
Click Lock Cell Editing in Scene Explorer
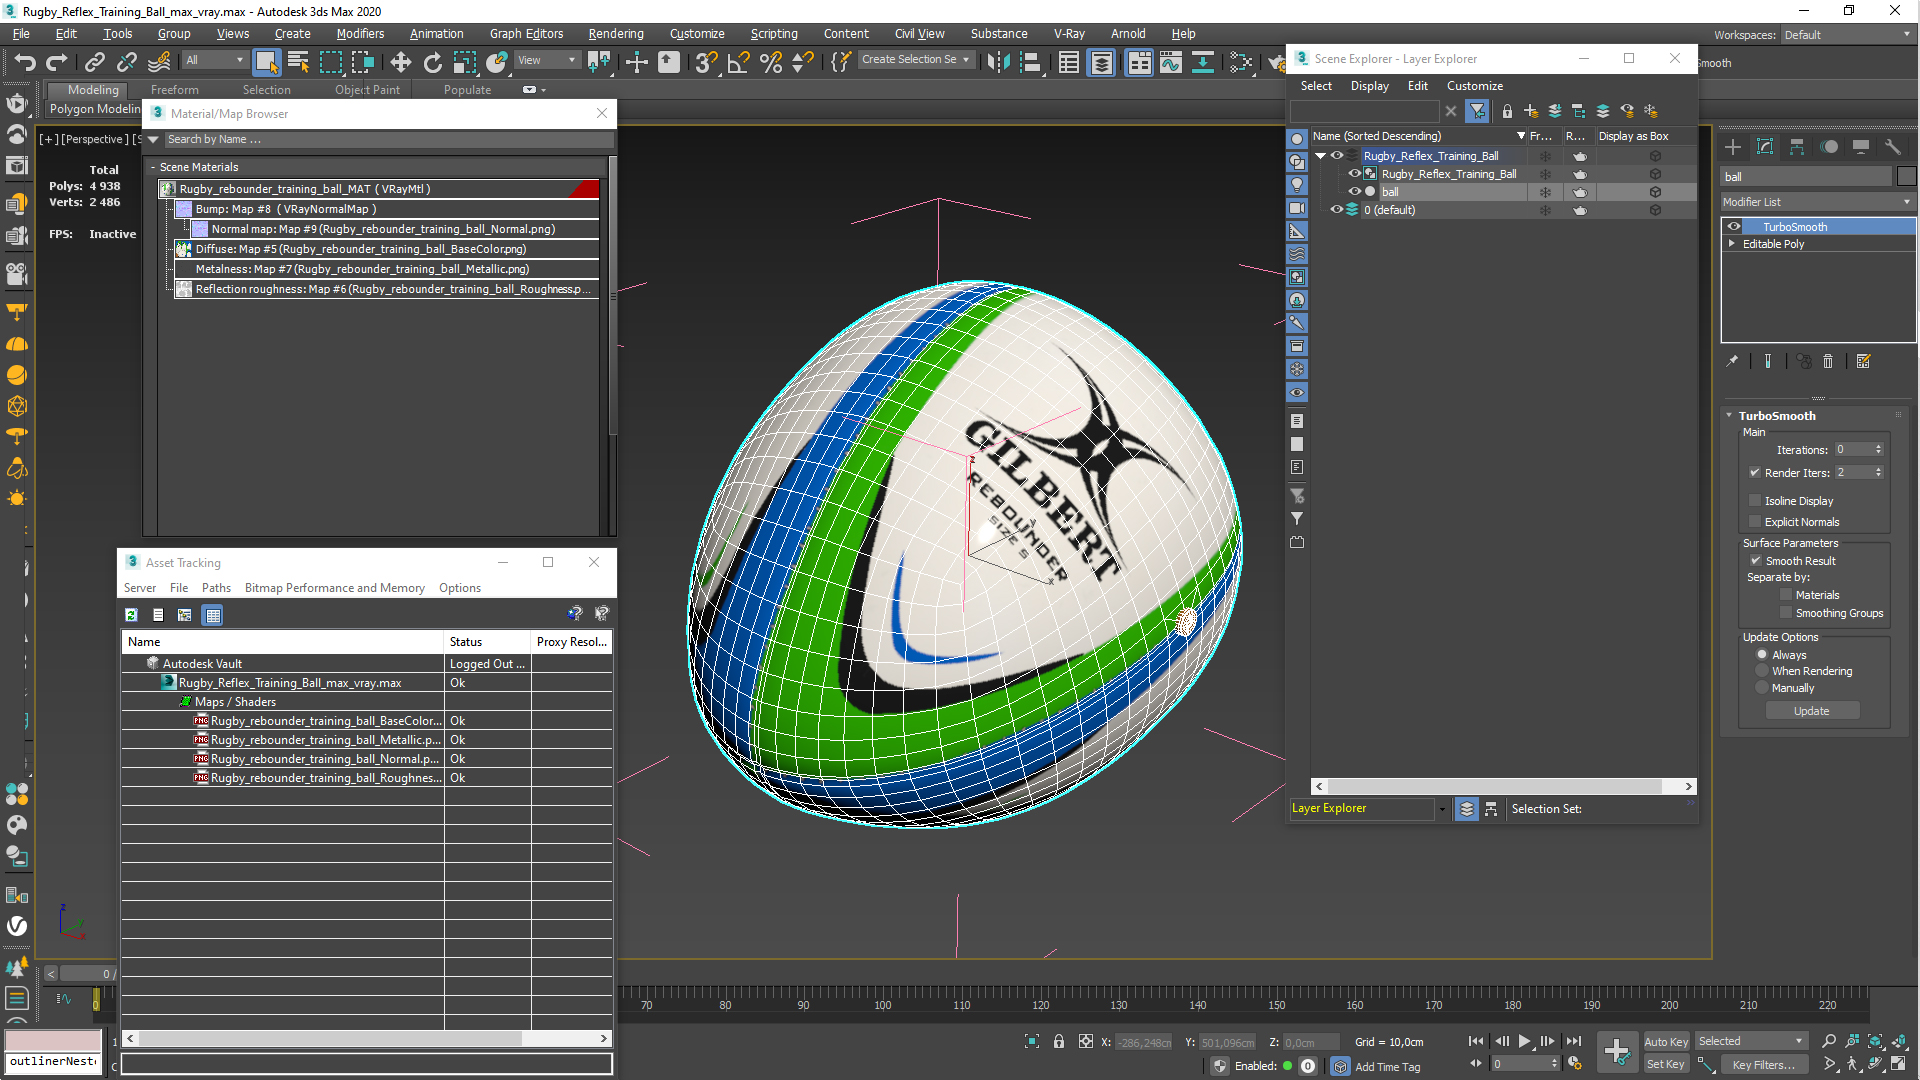pos(1507,111)
